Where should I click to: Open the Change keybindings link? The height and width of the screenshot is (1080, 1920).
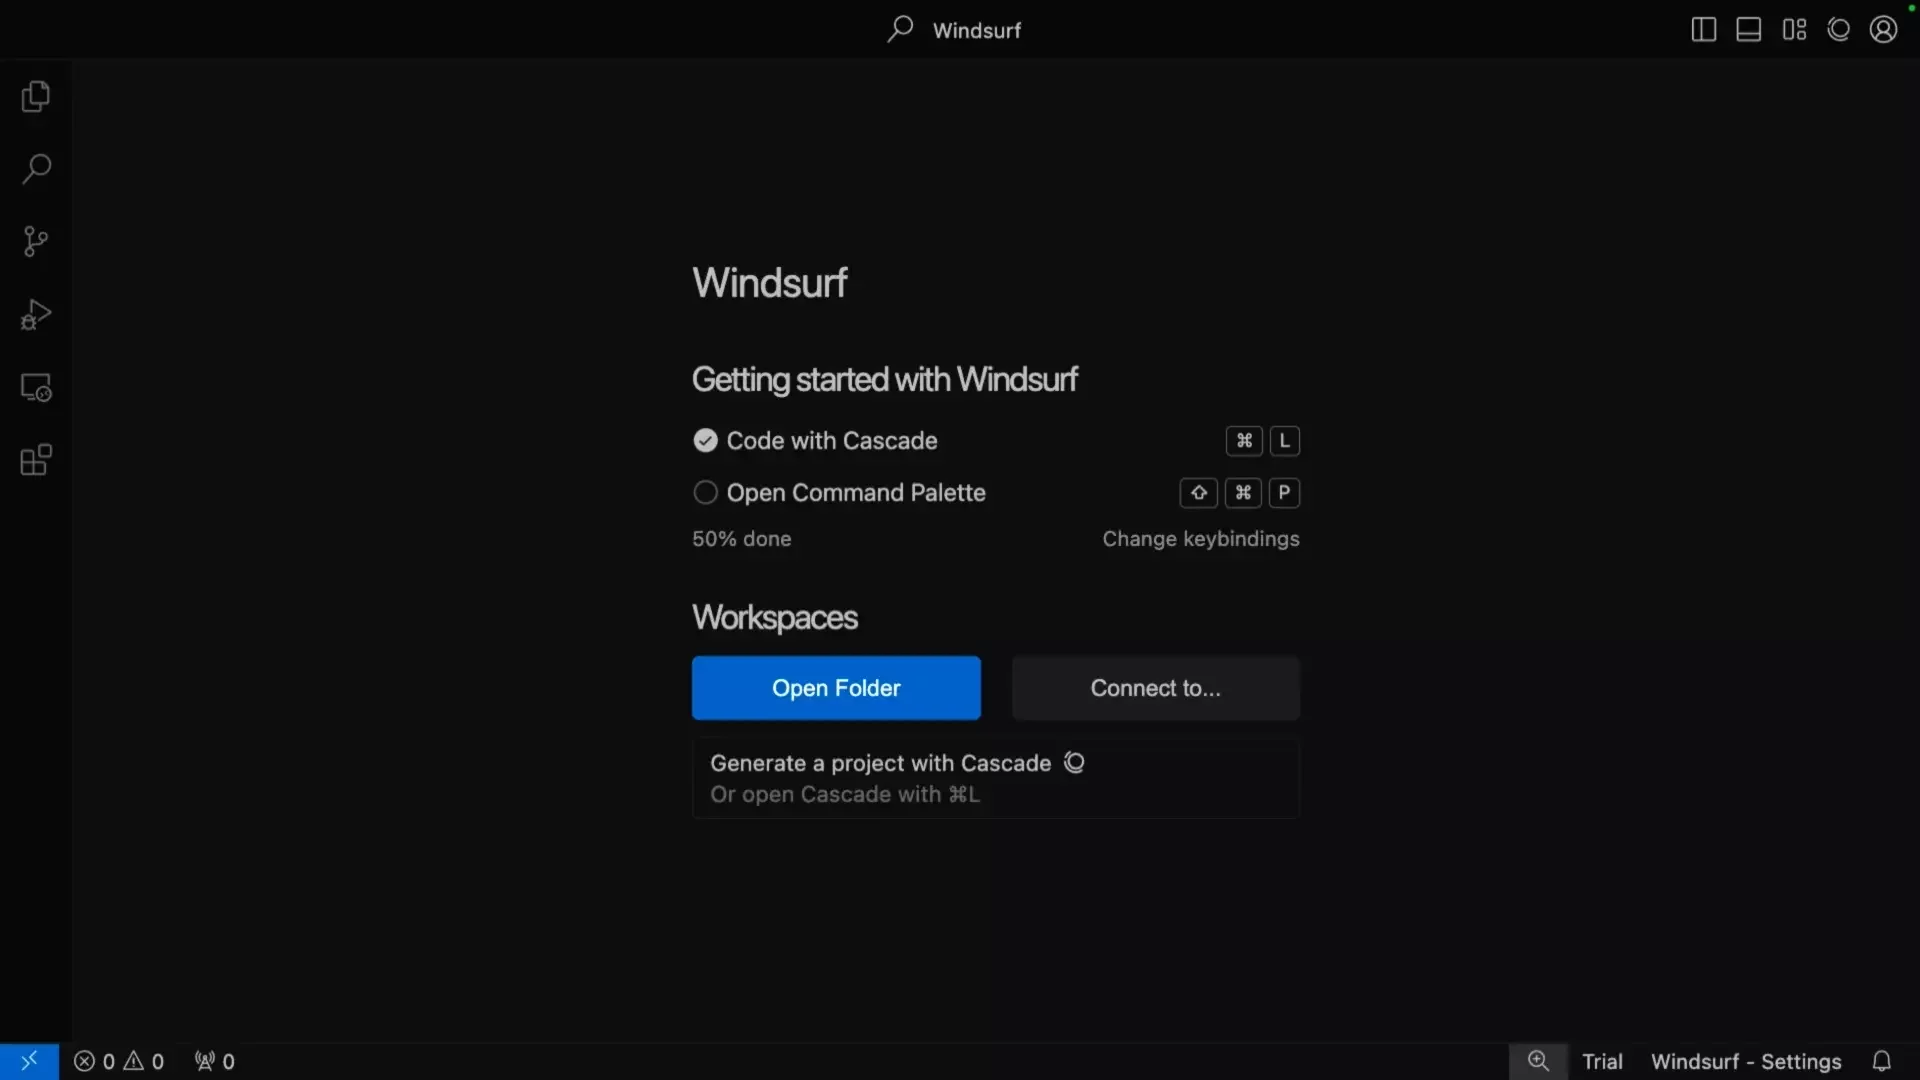click(1201, 539)
